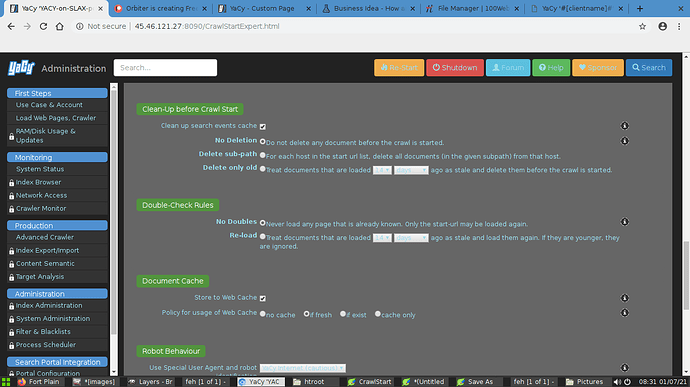
Task: Open info icon for No Doubles row
Action: click(x=624, y=222)
